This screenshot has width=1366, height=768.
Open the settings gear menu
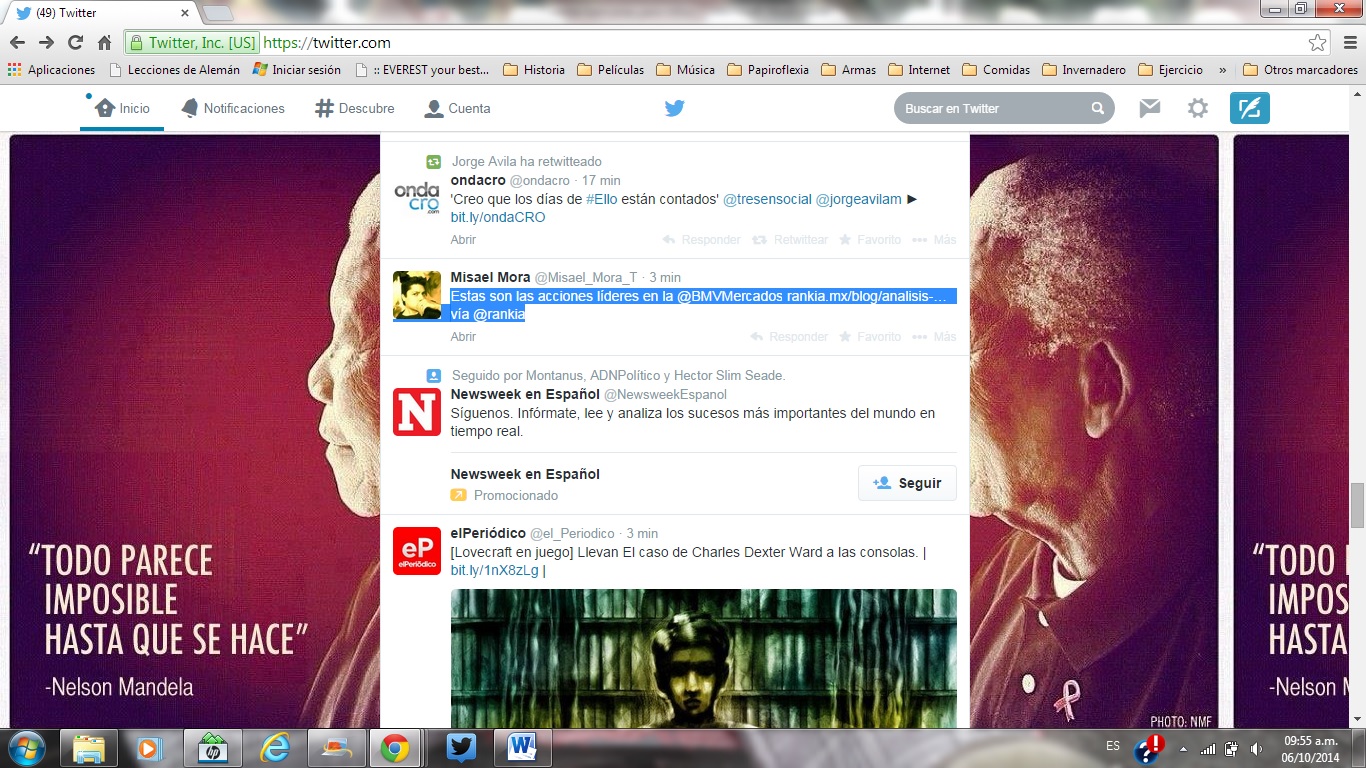coord(1198,108)
